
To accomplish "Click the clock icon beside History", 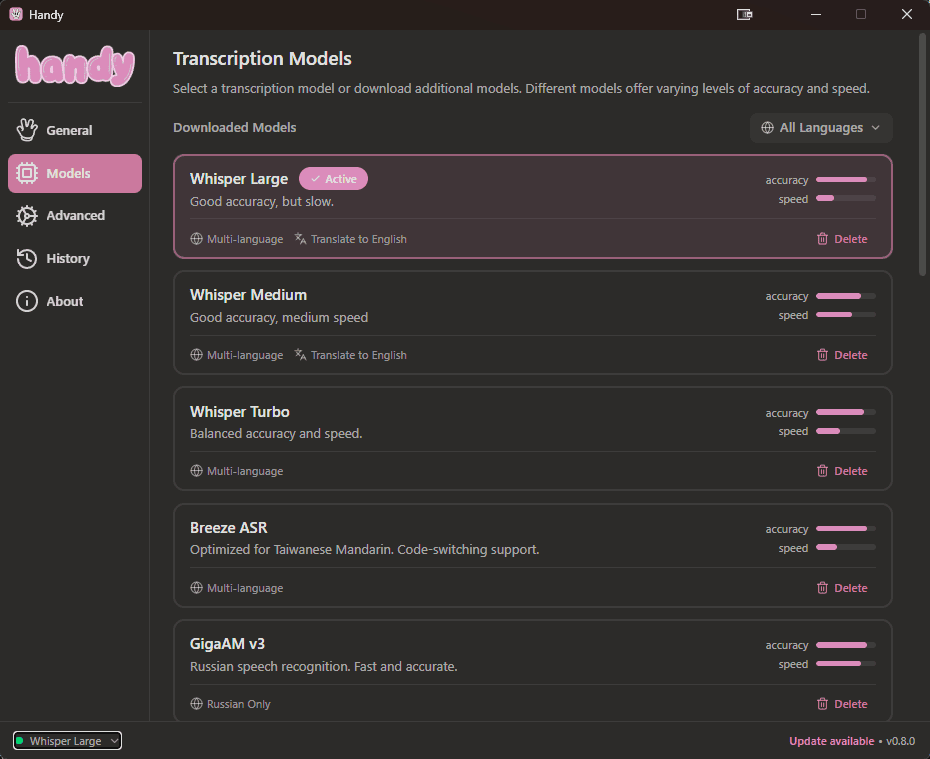I will [x=27, y=258].
